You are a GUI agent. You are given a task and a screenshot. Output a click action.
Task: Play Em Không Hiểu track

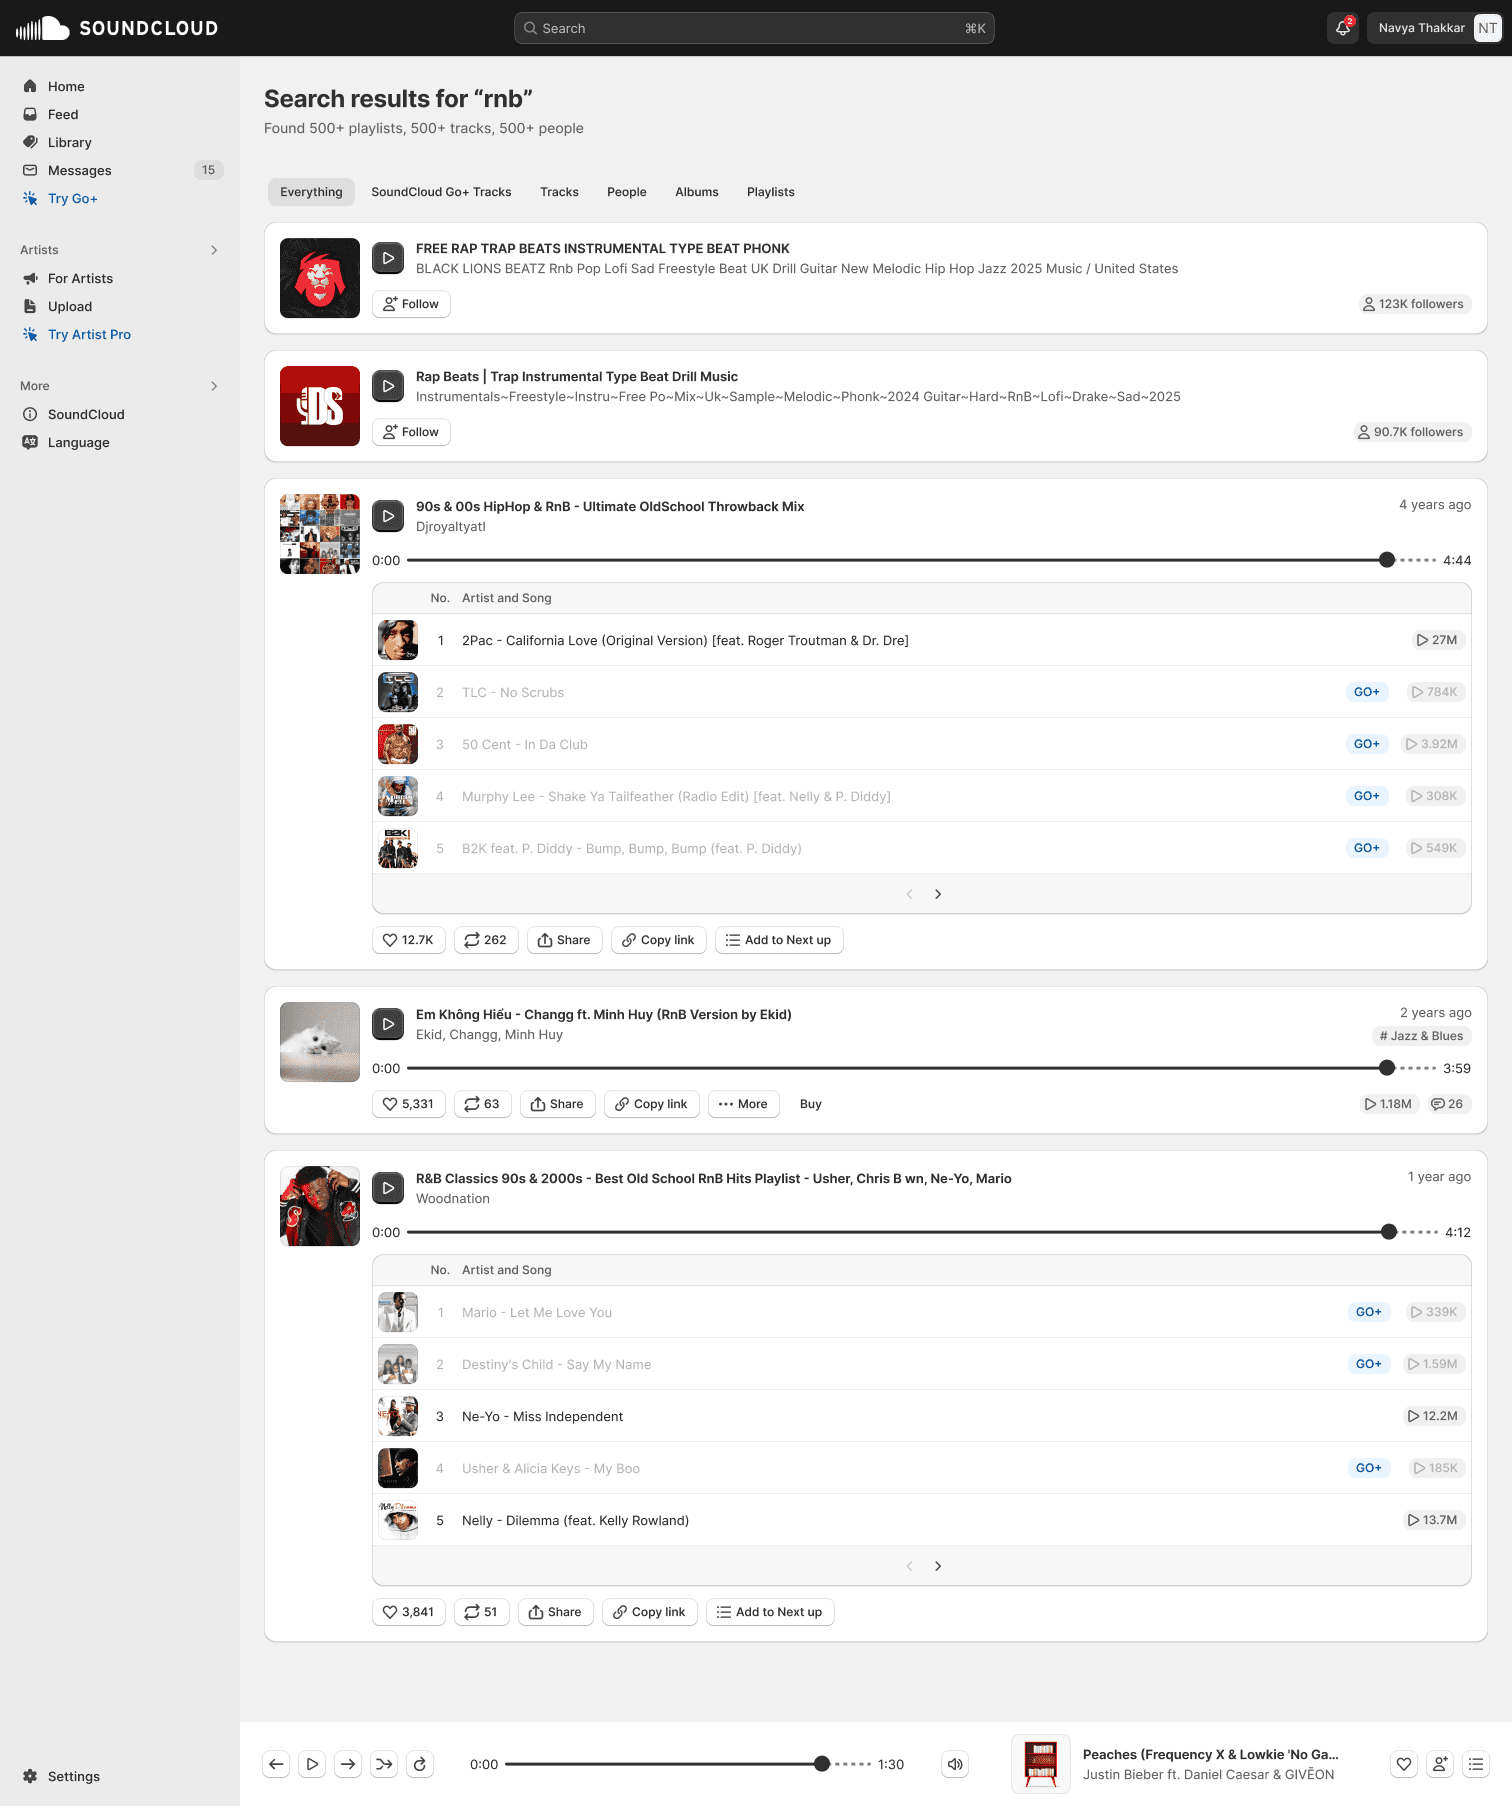click(388, 1024)
